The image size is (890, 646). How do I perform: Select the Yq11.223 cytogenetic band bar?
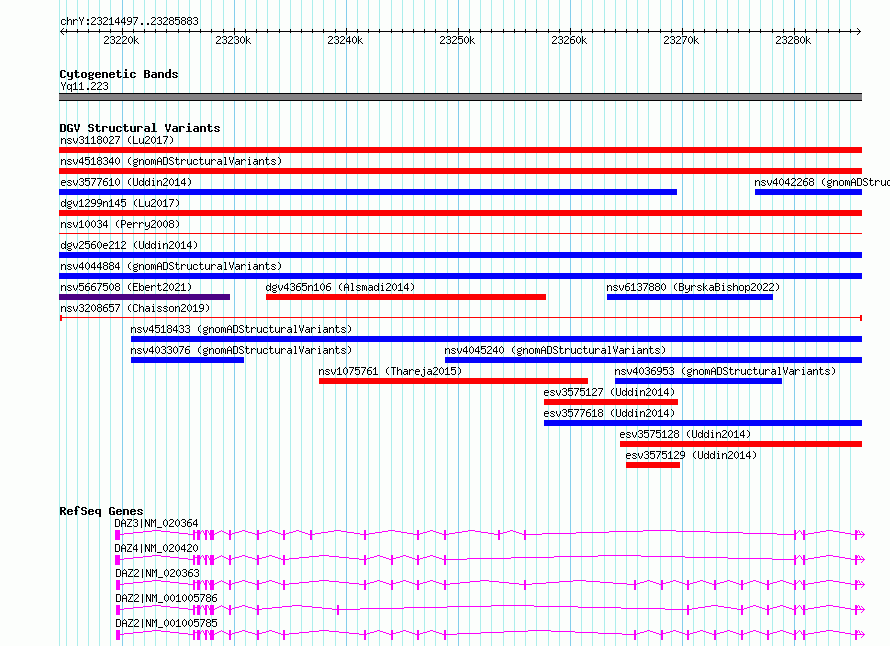coord(460,97)
